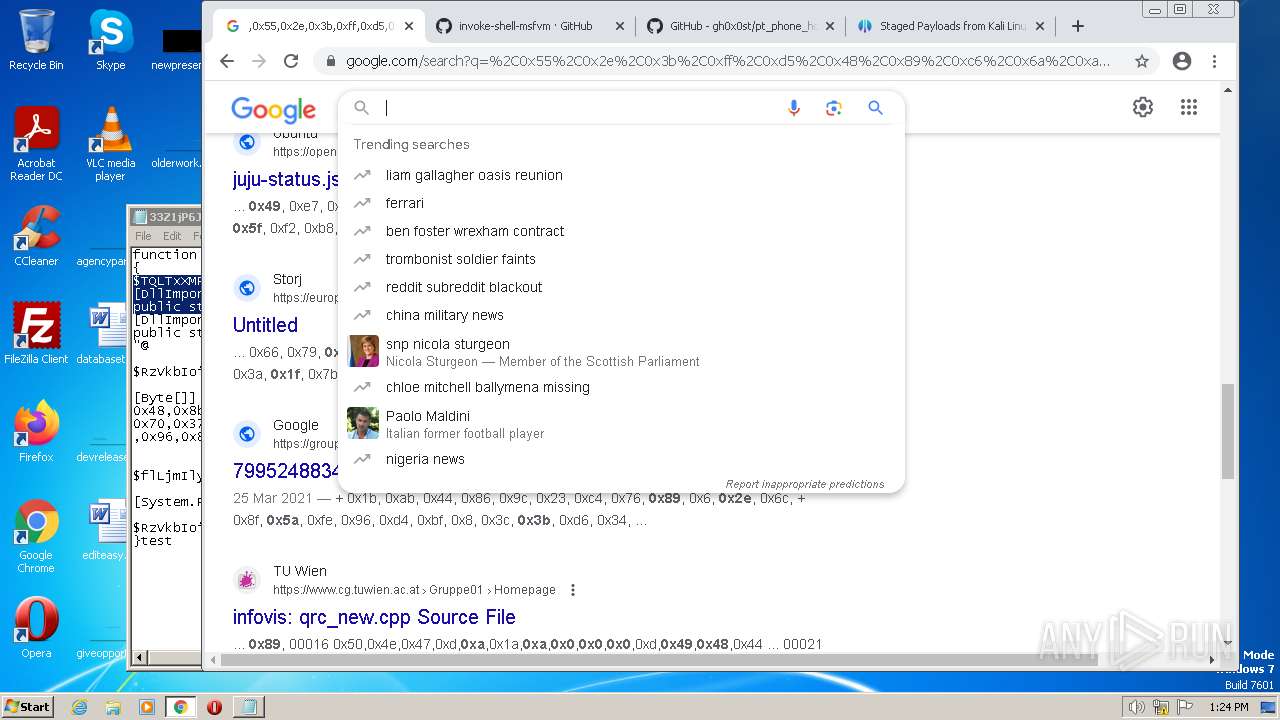Click the Google logo
Screen dimensions: 1280x720
pyautogui.click(x=273, y=109)
